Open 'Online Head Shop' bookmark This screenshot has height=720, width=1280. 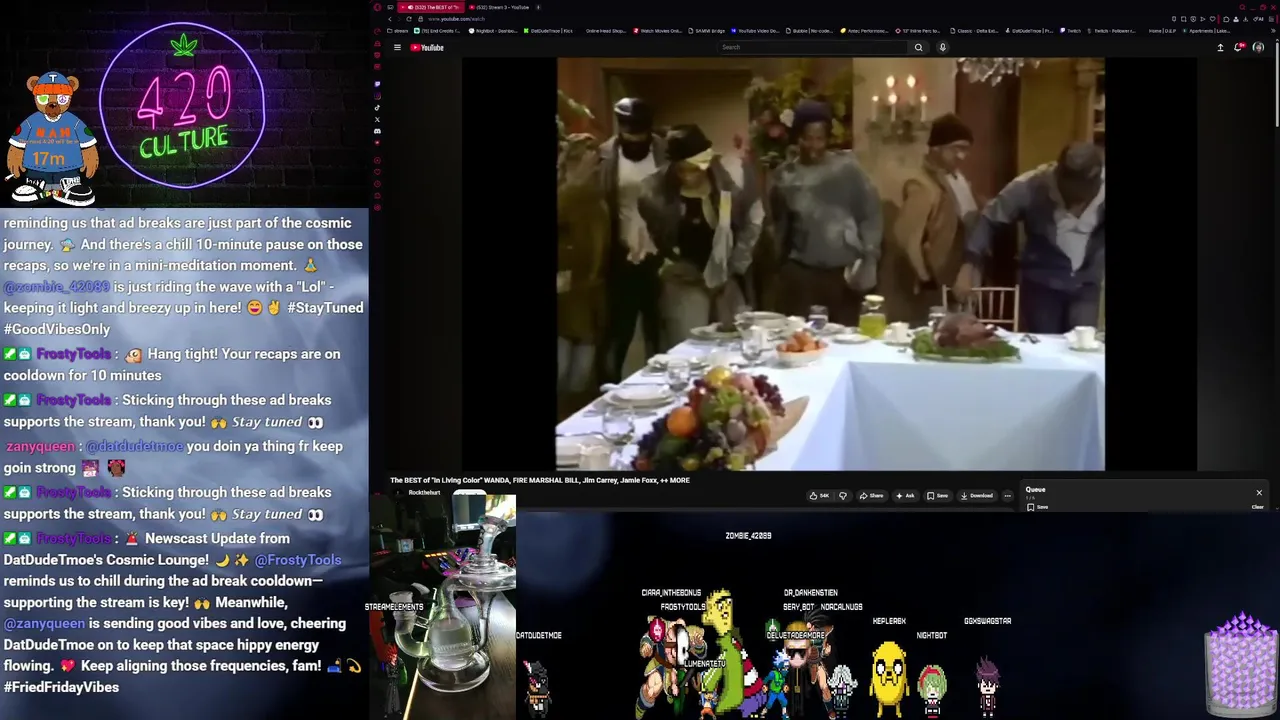pyautogui.click(x=605, y=31)
